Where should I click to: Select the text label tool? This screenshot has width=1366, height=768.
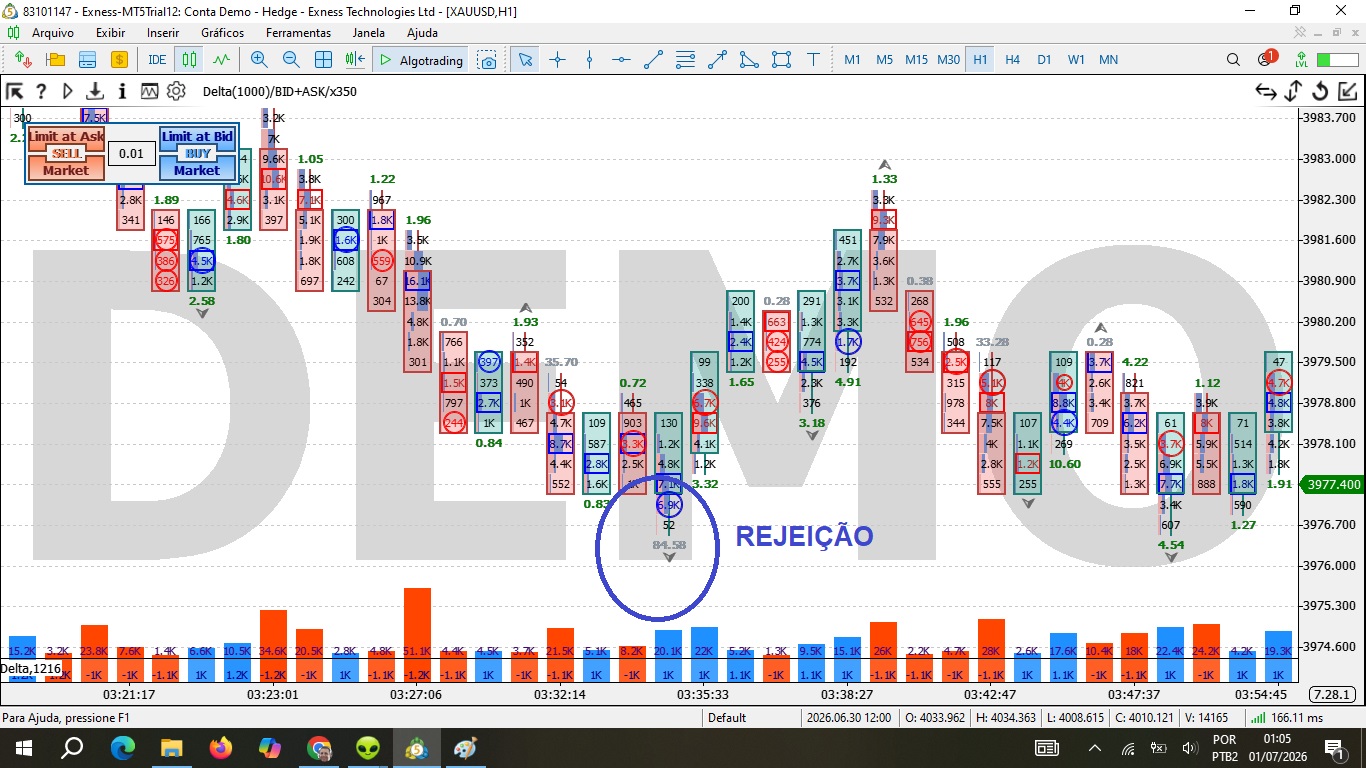tap(813, 60)
